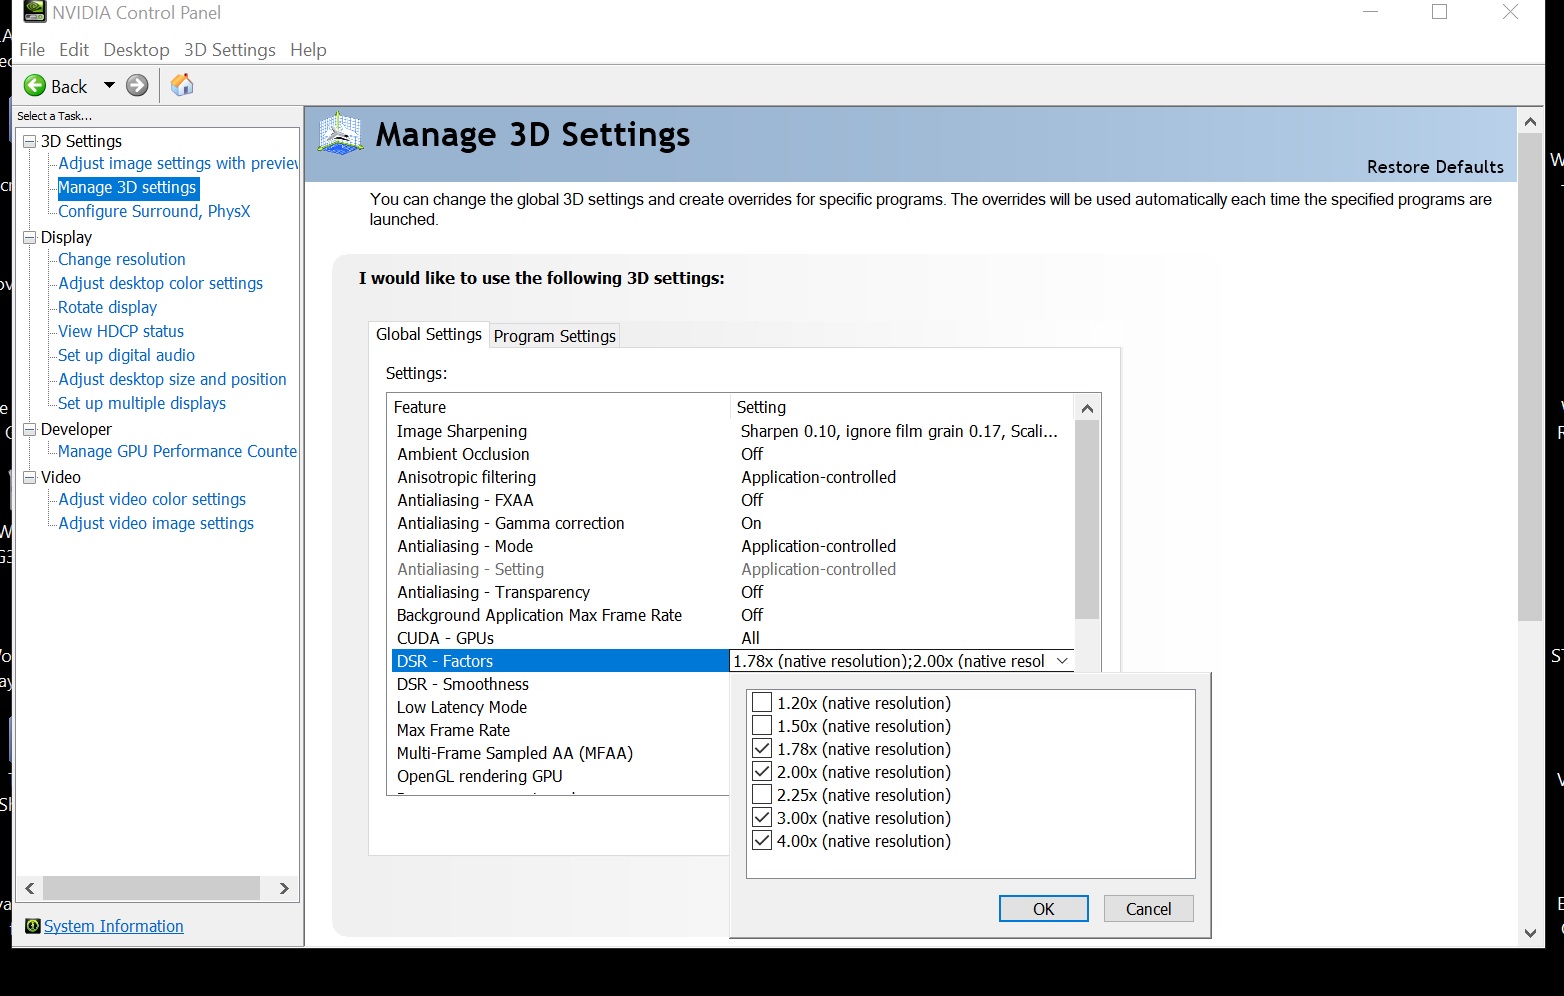Click Cancel in the DSR factors popup
The width and height of the screenshot is (1564, 996).
point(1149,909)
